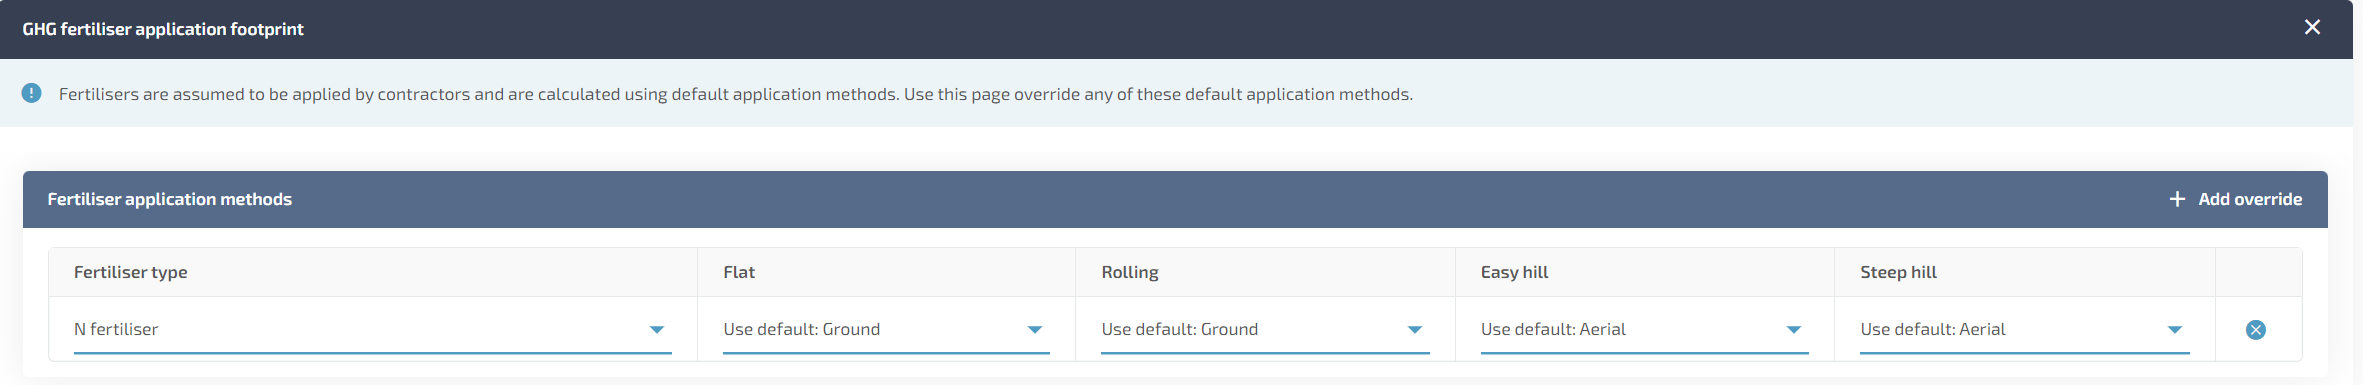Click the Easy hill 'Use default: Aerial' value
Screen dimensions: 2363x385
click(x=1553, y=329)
